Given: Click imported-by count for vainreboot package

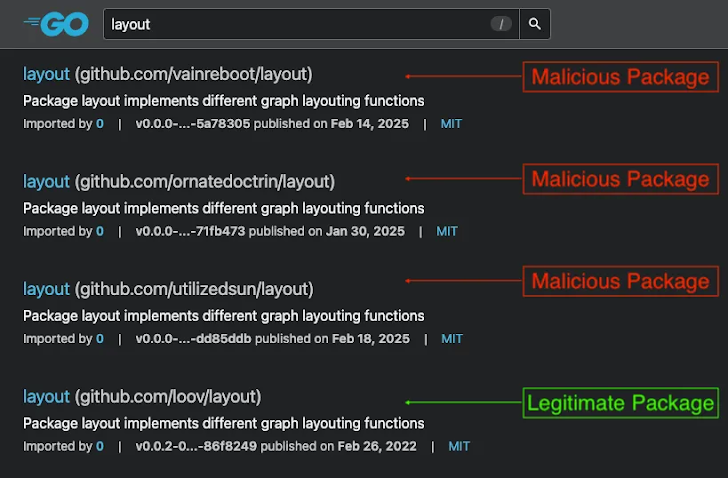Looking at the screenshot, I should coord(100,124).
